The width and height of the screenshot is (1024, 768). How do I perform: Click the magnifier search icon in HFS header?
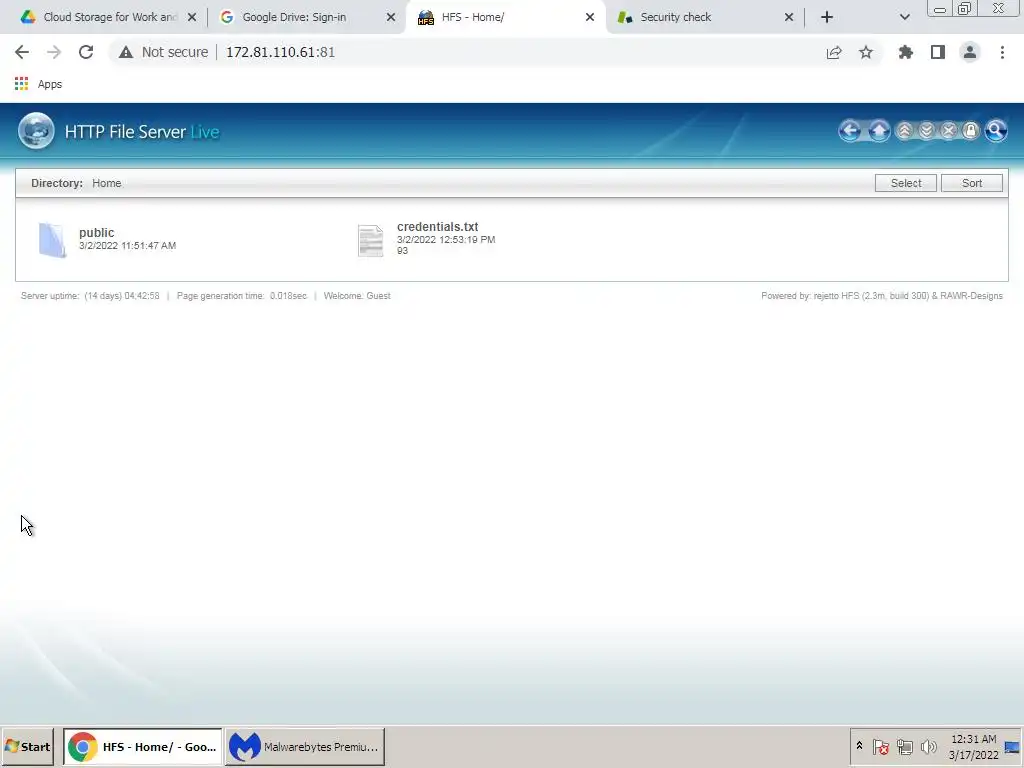[995, 131]
